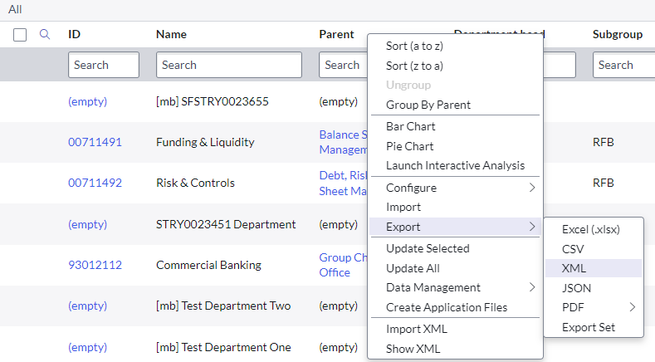Expand the Data Management submenu arrow
The image size is (655, 362).
[532, 287]
